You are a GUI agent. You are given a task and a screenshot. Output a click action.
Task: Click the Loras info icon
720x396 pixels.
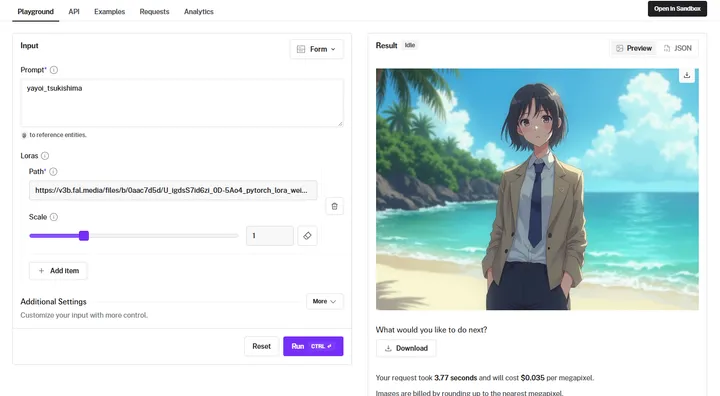coord(45,156)
